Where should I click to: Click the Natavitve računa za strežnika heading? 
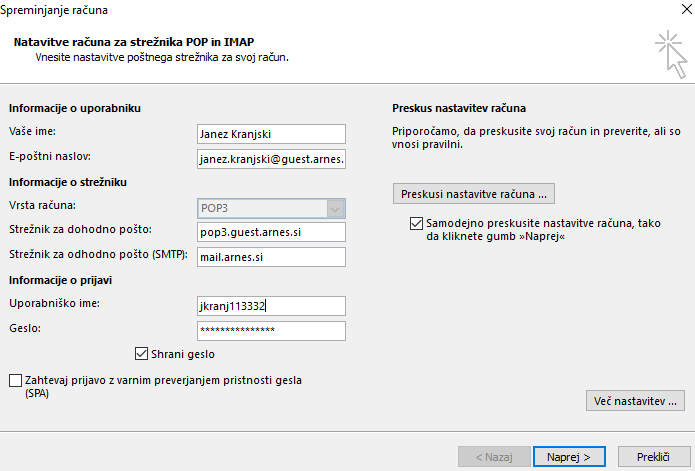[134, 42]
